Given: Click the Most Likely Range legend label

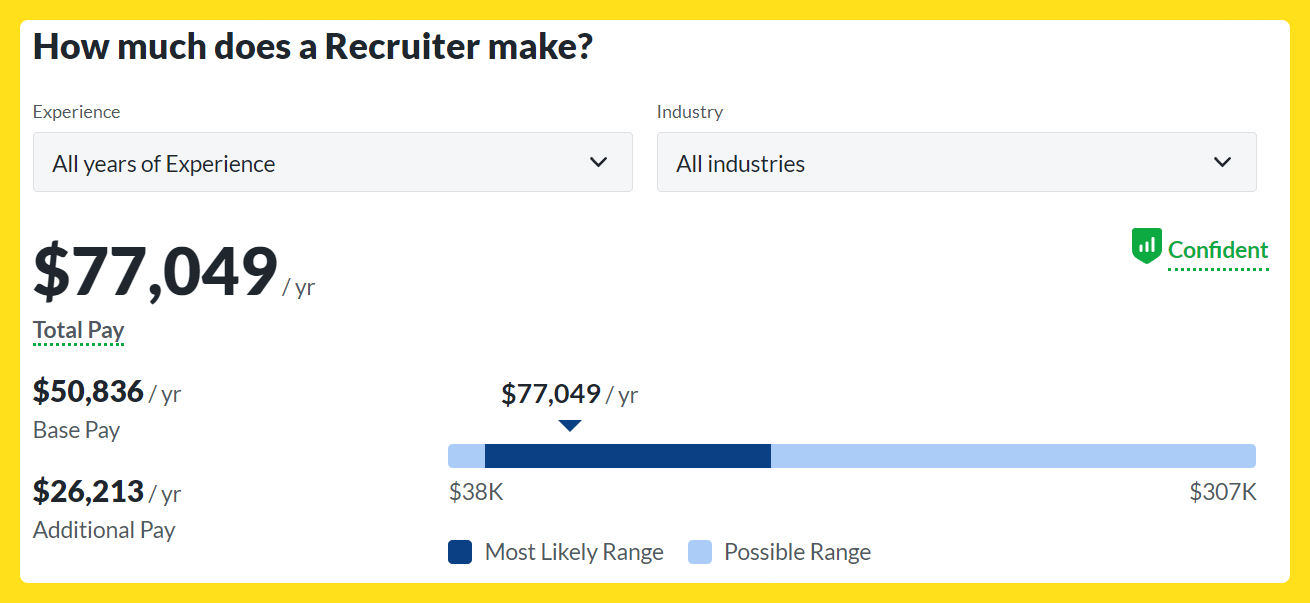Looking at the screenshot, I should point(574,552).
